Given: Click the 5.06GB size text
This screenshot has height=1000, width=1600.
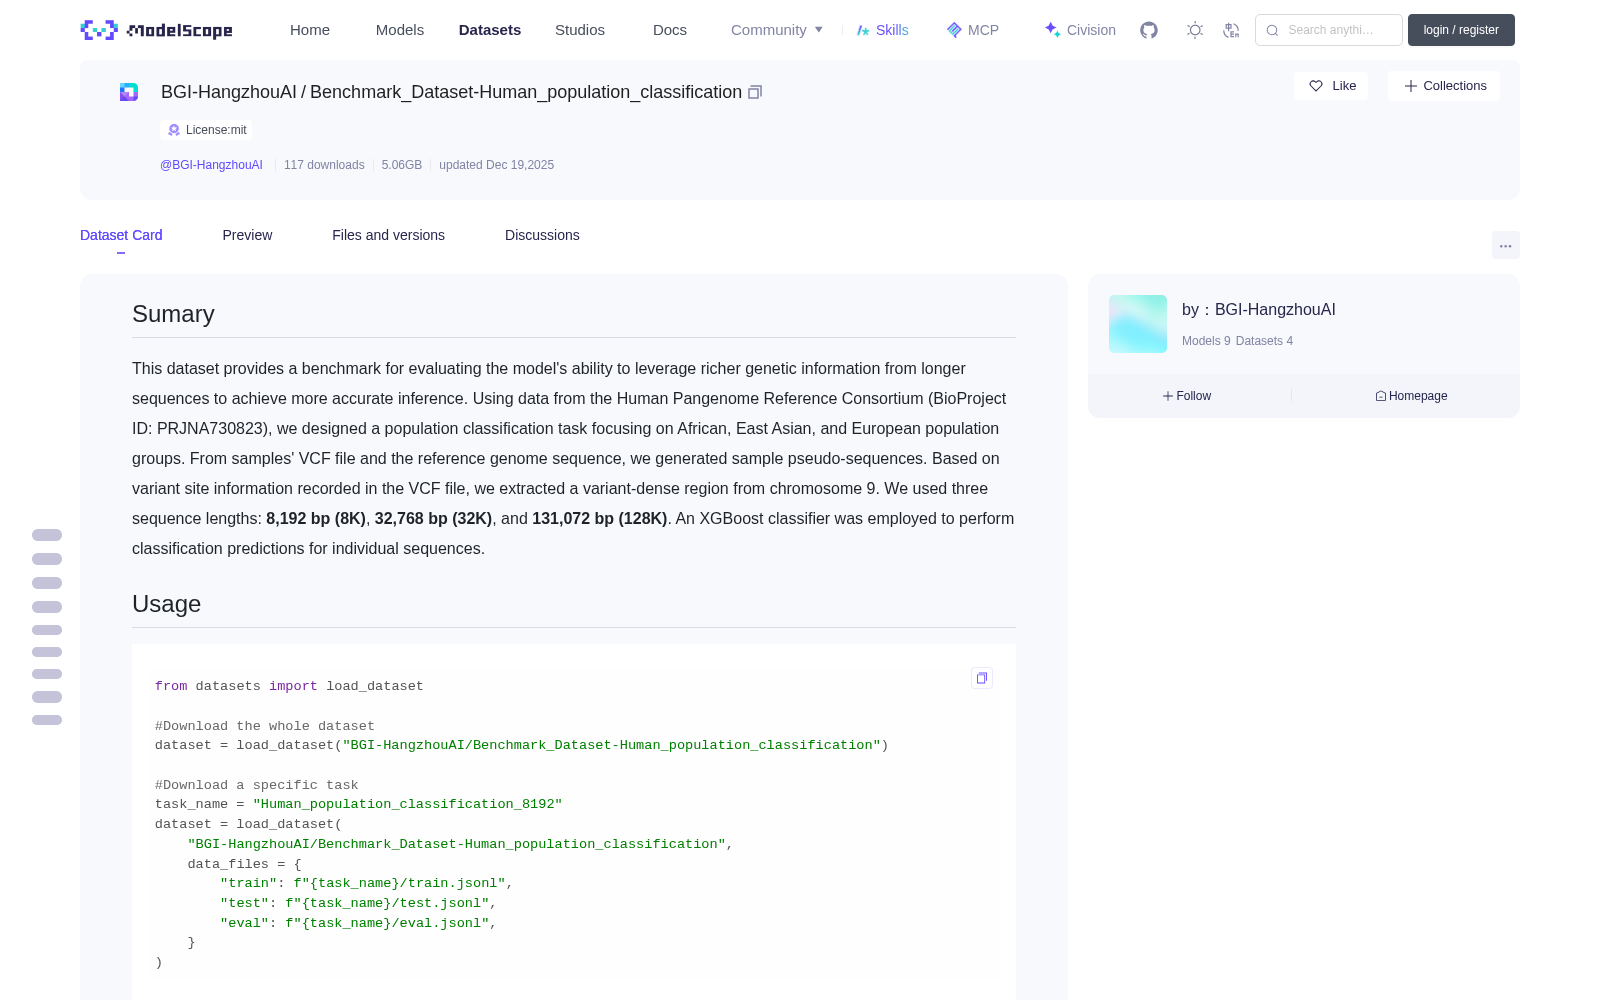Looking at the screenshot, I should 402,165.
